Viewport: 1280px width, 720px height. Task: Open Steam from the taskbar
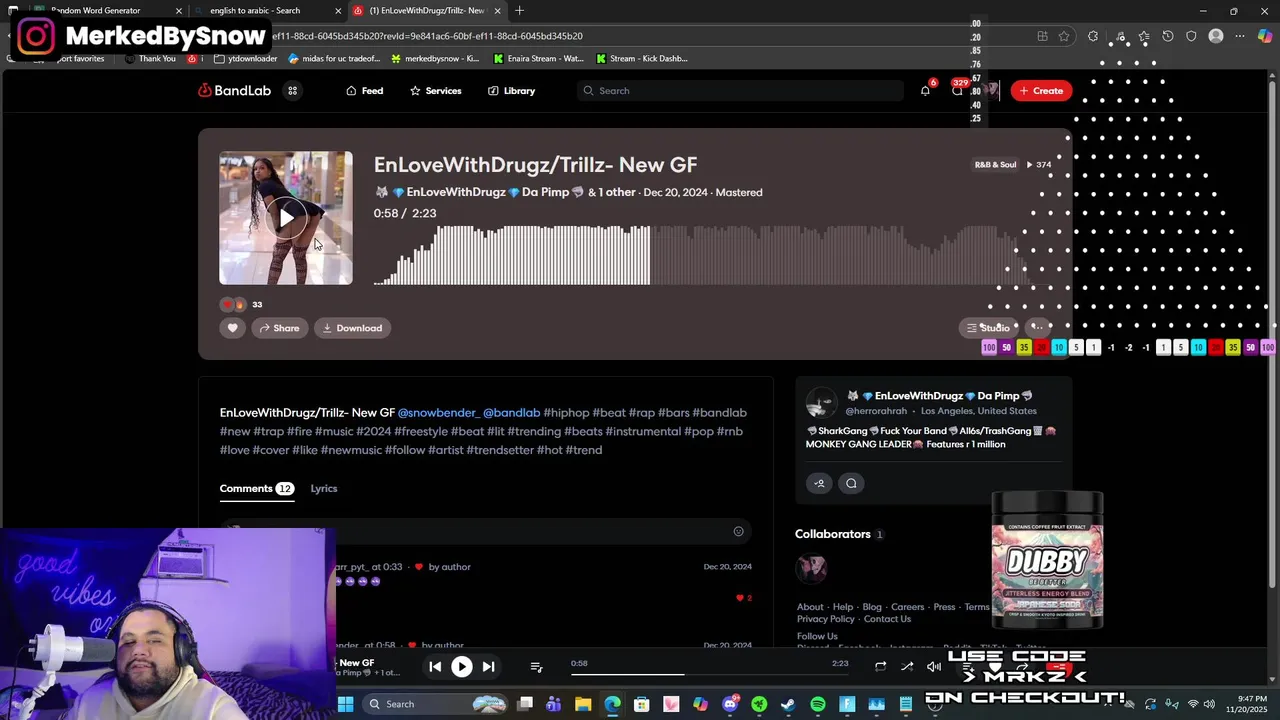pos(788,704)
